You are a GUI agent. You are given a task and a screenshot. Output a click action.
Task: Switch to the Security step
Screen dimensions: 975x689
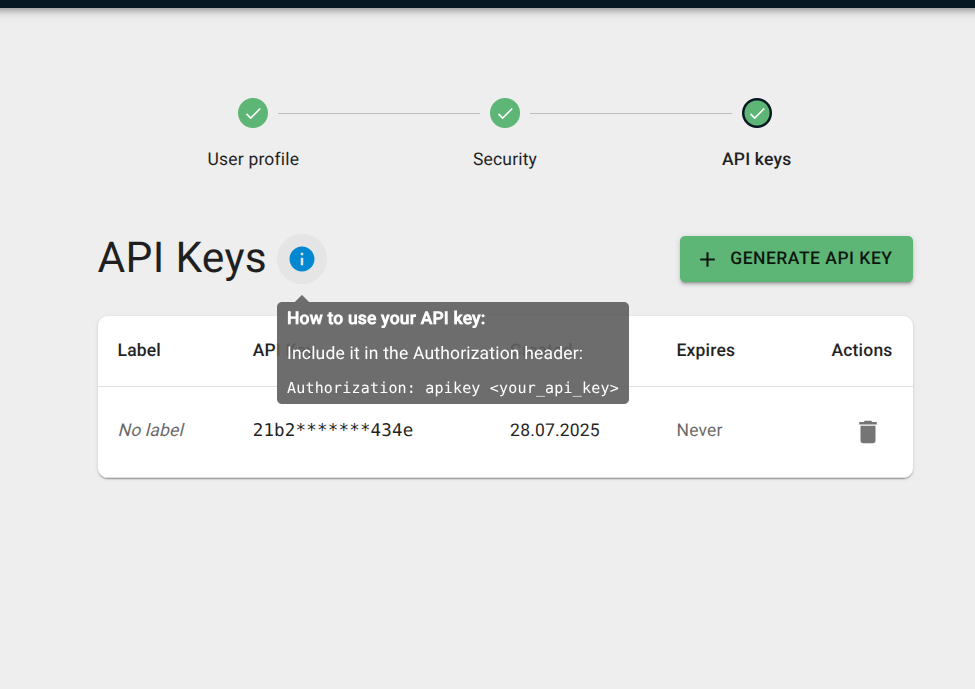click(504, 159)
